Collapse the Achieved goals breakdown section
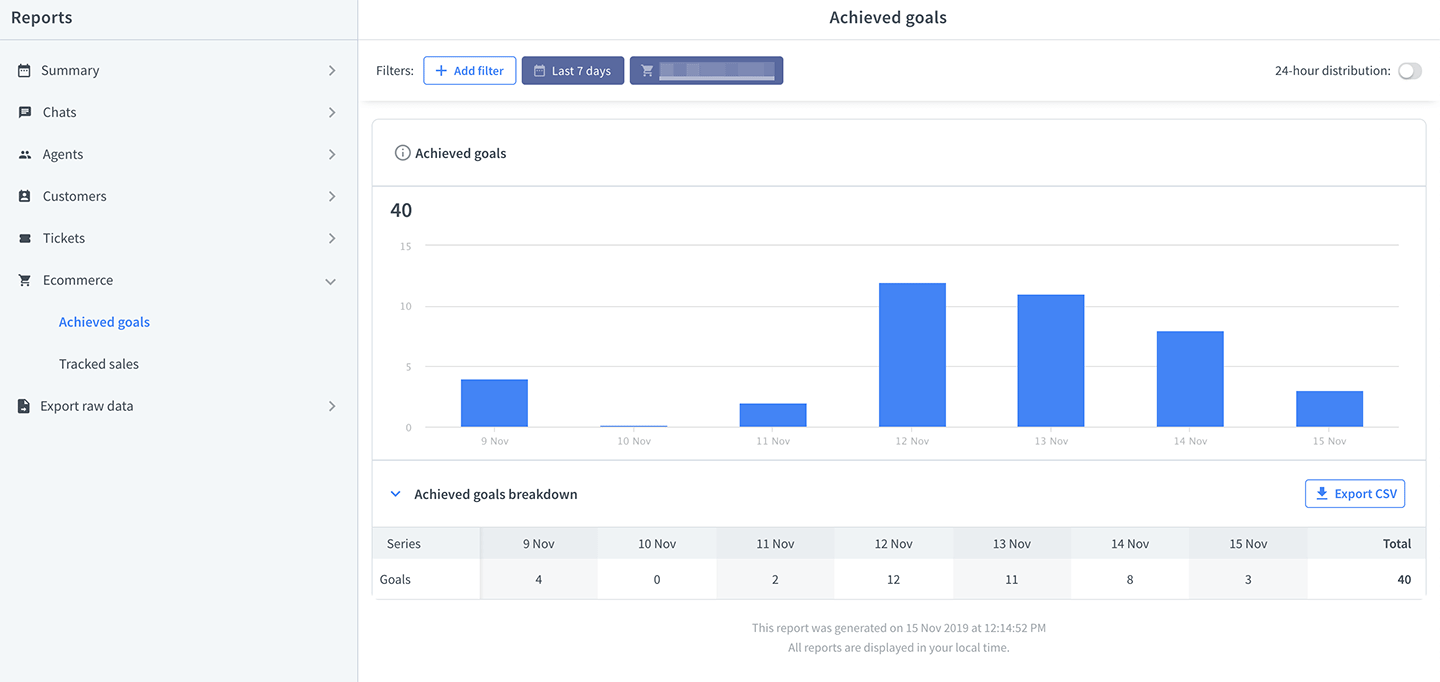Viewport: 1440px width, 682px height. pyautogui.click(x=395, y=494)
